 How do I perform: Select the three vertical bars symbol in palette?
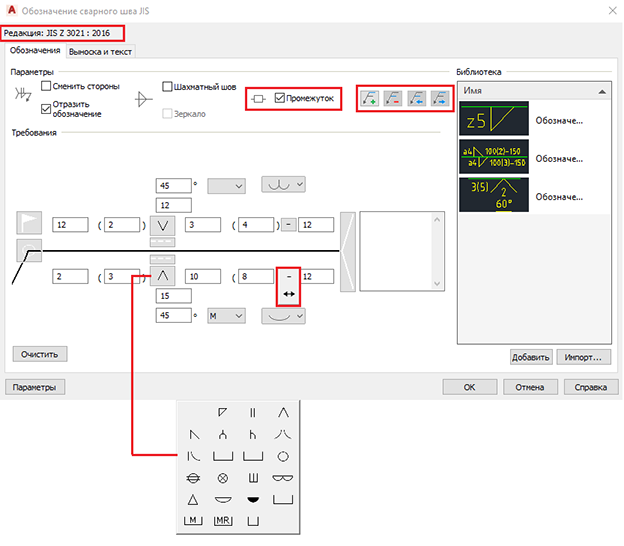[x=253, y=478]
